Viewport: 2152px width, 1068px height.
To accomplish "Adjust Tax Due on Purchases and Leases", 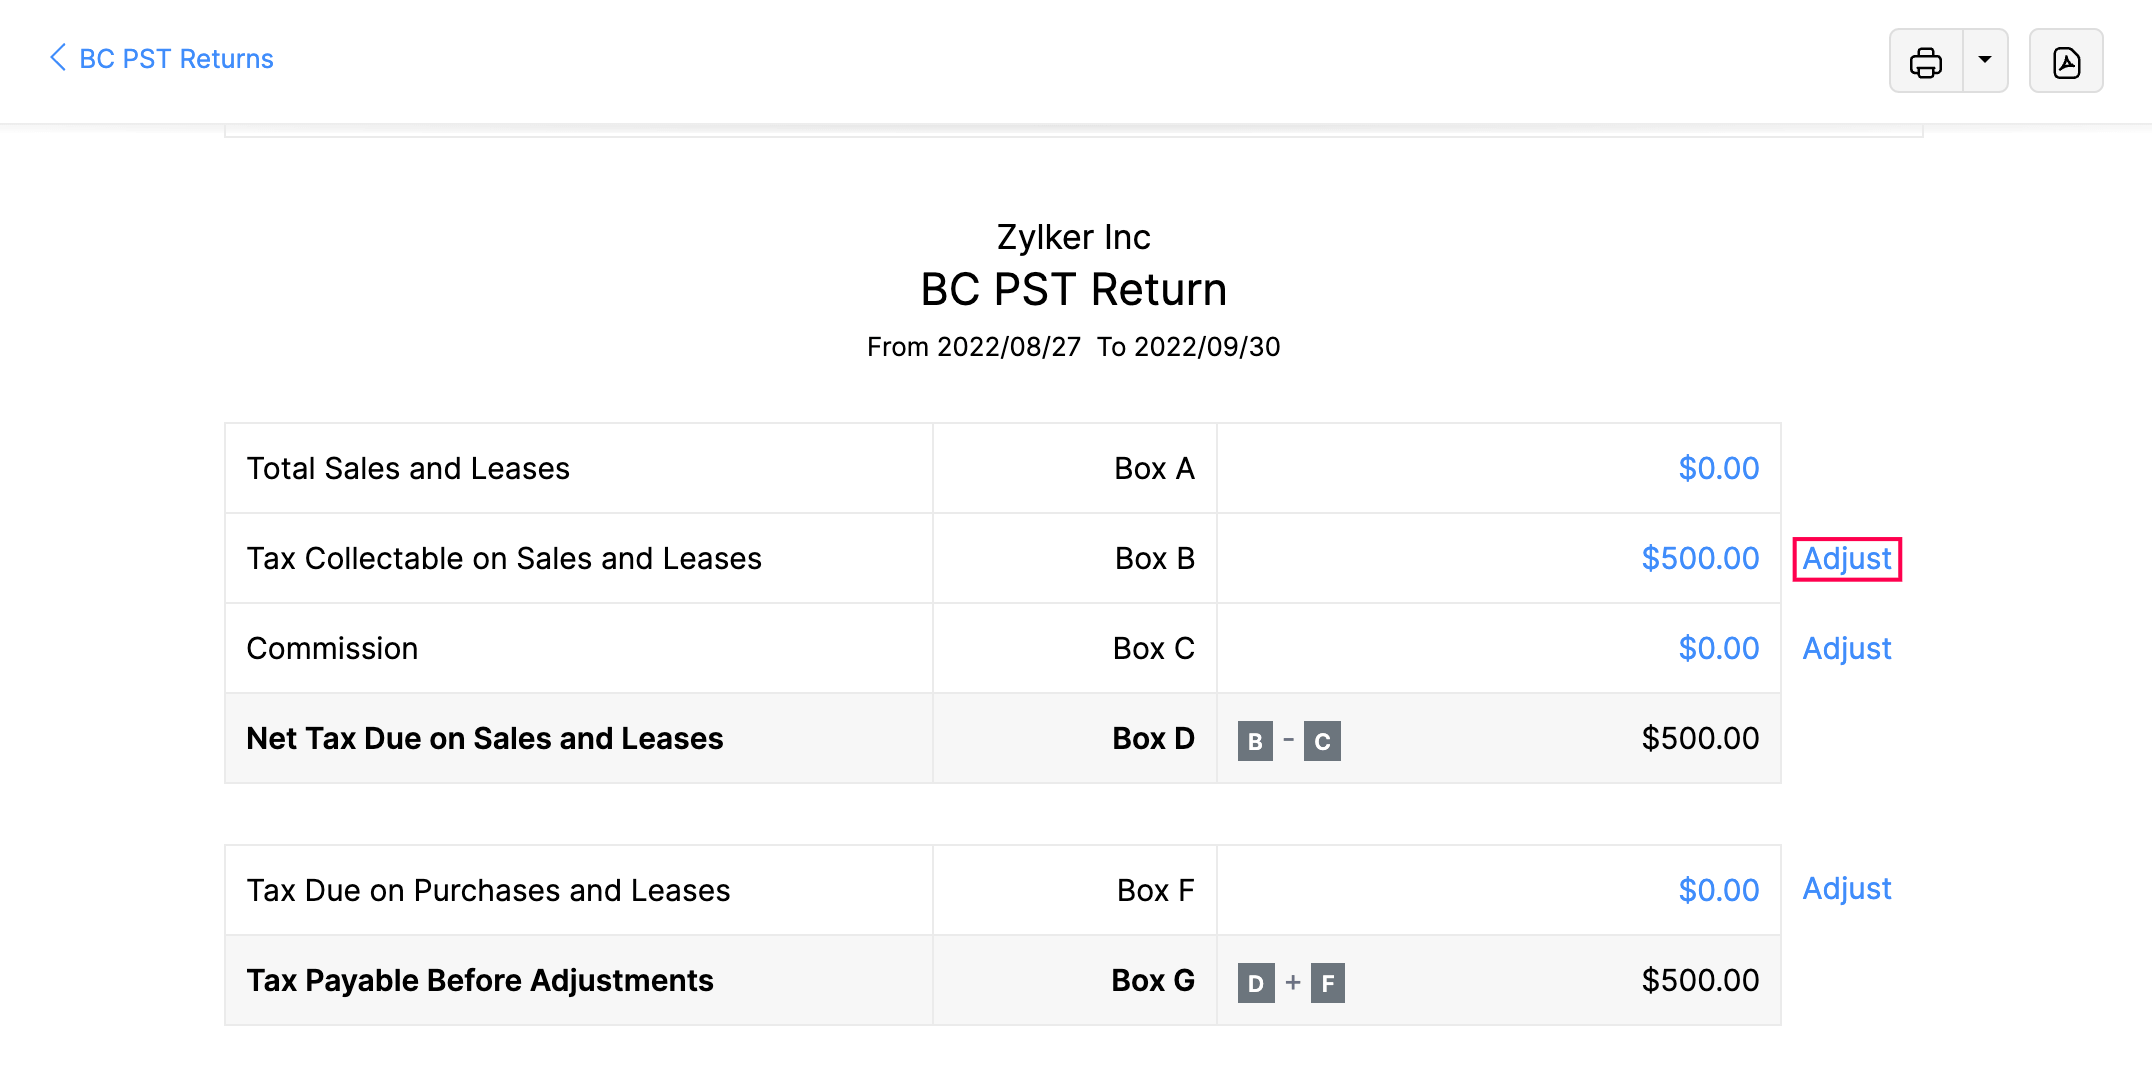I will click(x=1846, y=888).
